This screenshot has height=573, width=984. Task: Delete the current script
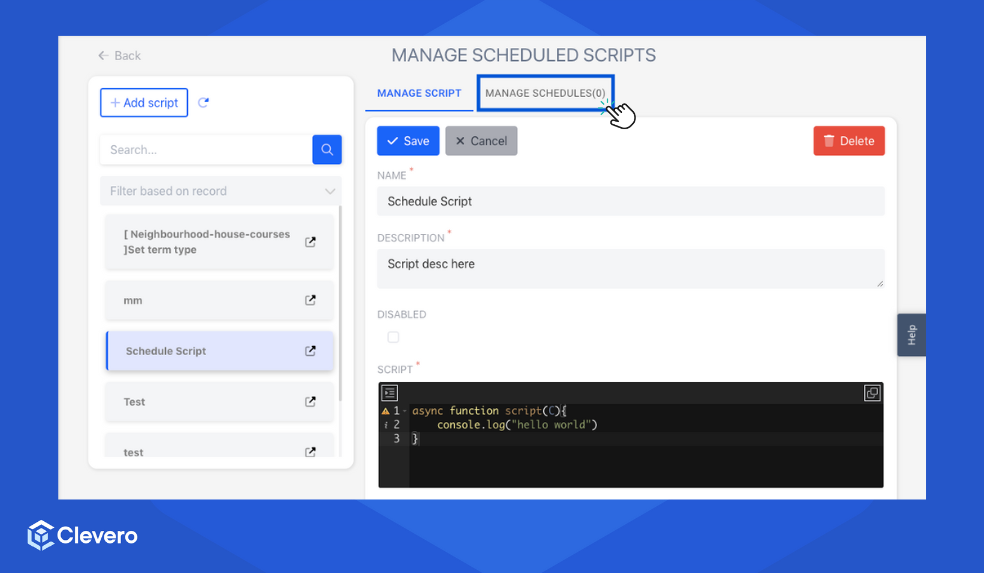(x=849, y=141)
